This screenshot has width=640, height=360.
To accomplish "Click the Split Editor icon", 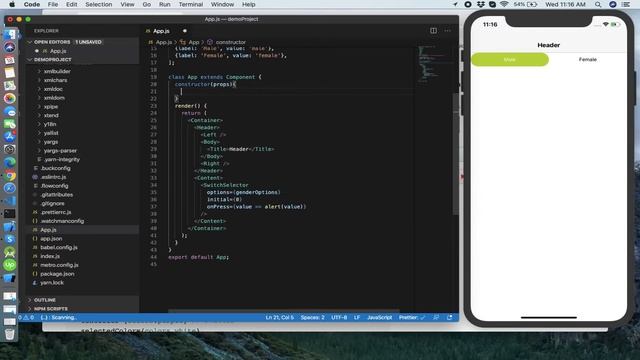I will [x=433, y=31].
